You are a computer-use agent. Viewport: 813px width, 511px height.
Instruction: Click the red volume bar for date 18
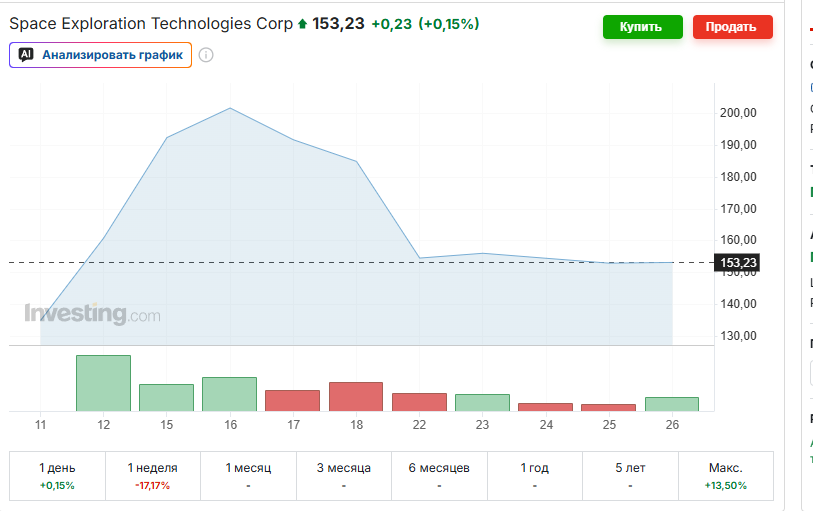coord(356,396)
